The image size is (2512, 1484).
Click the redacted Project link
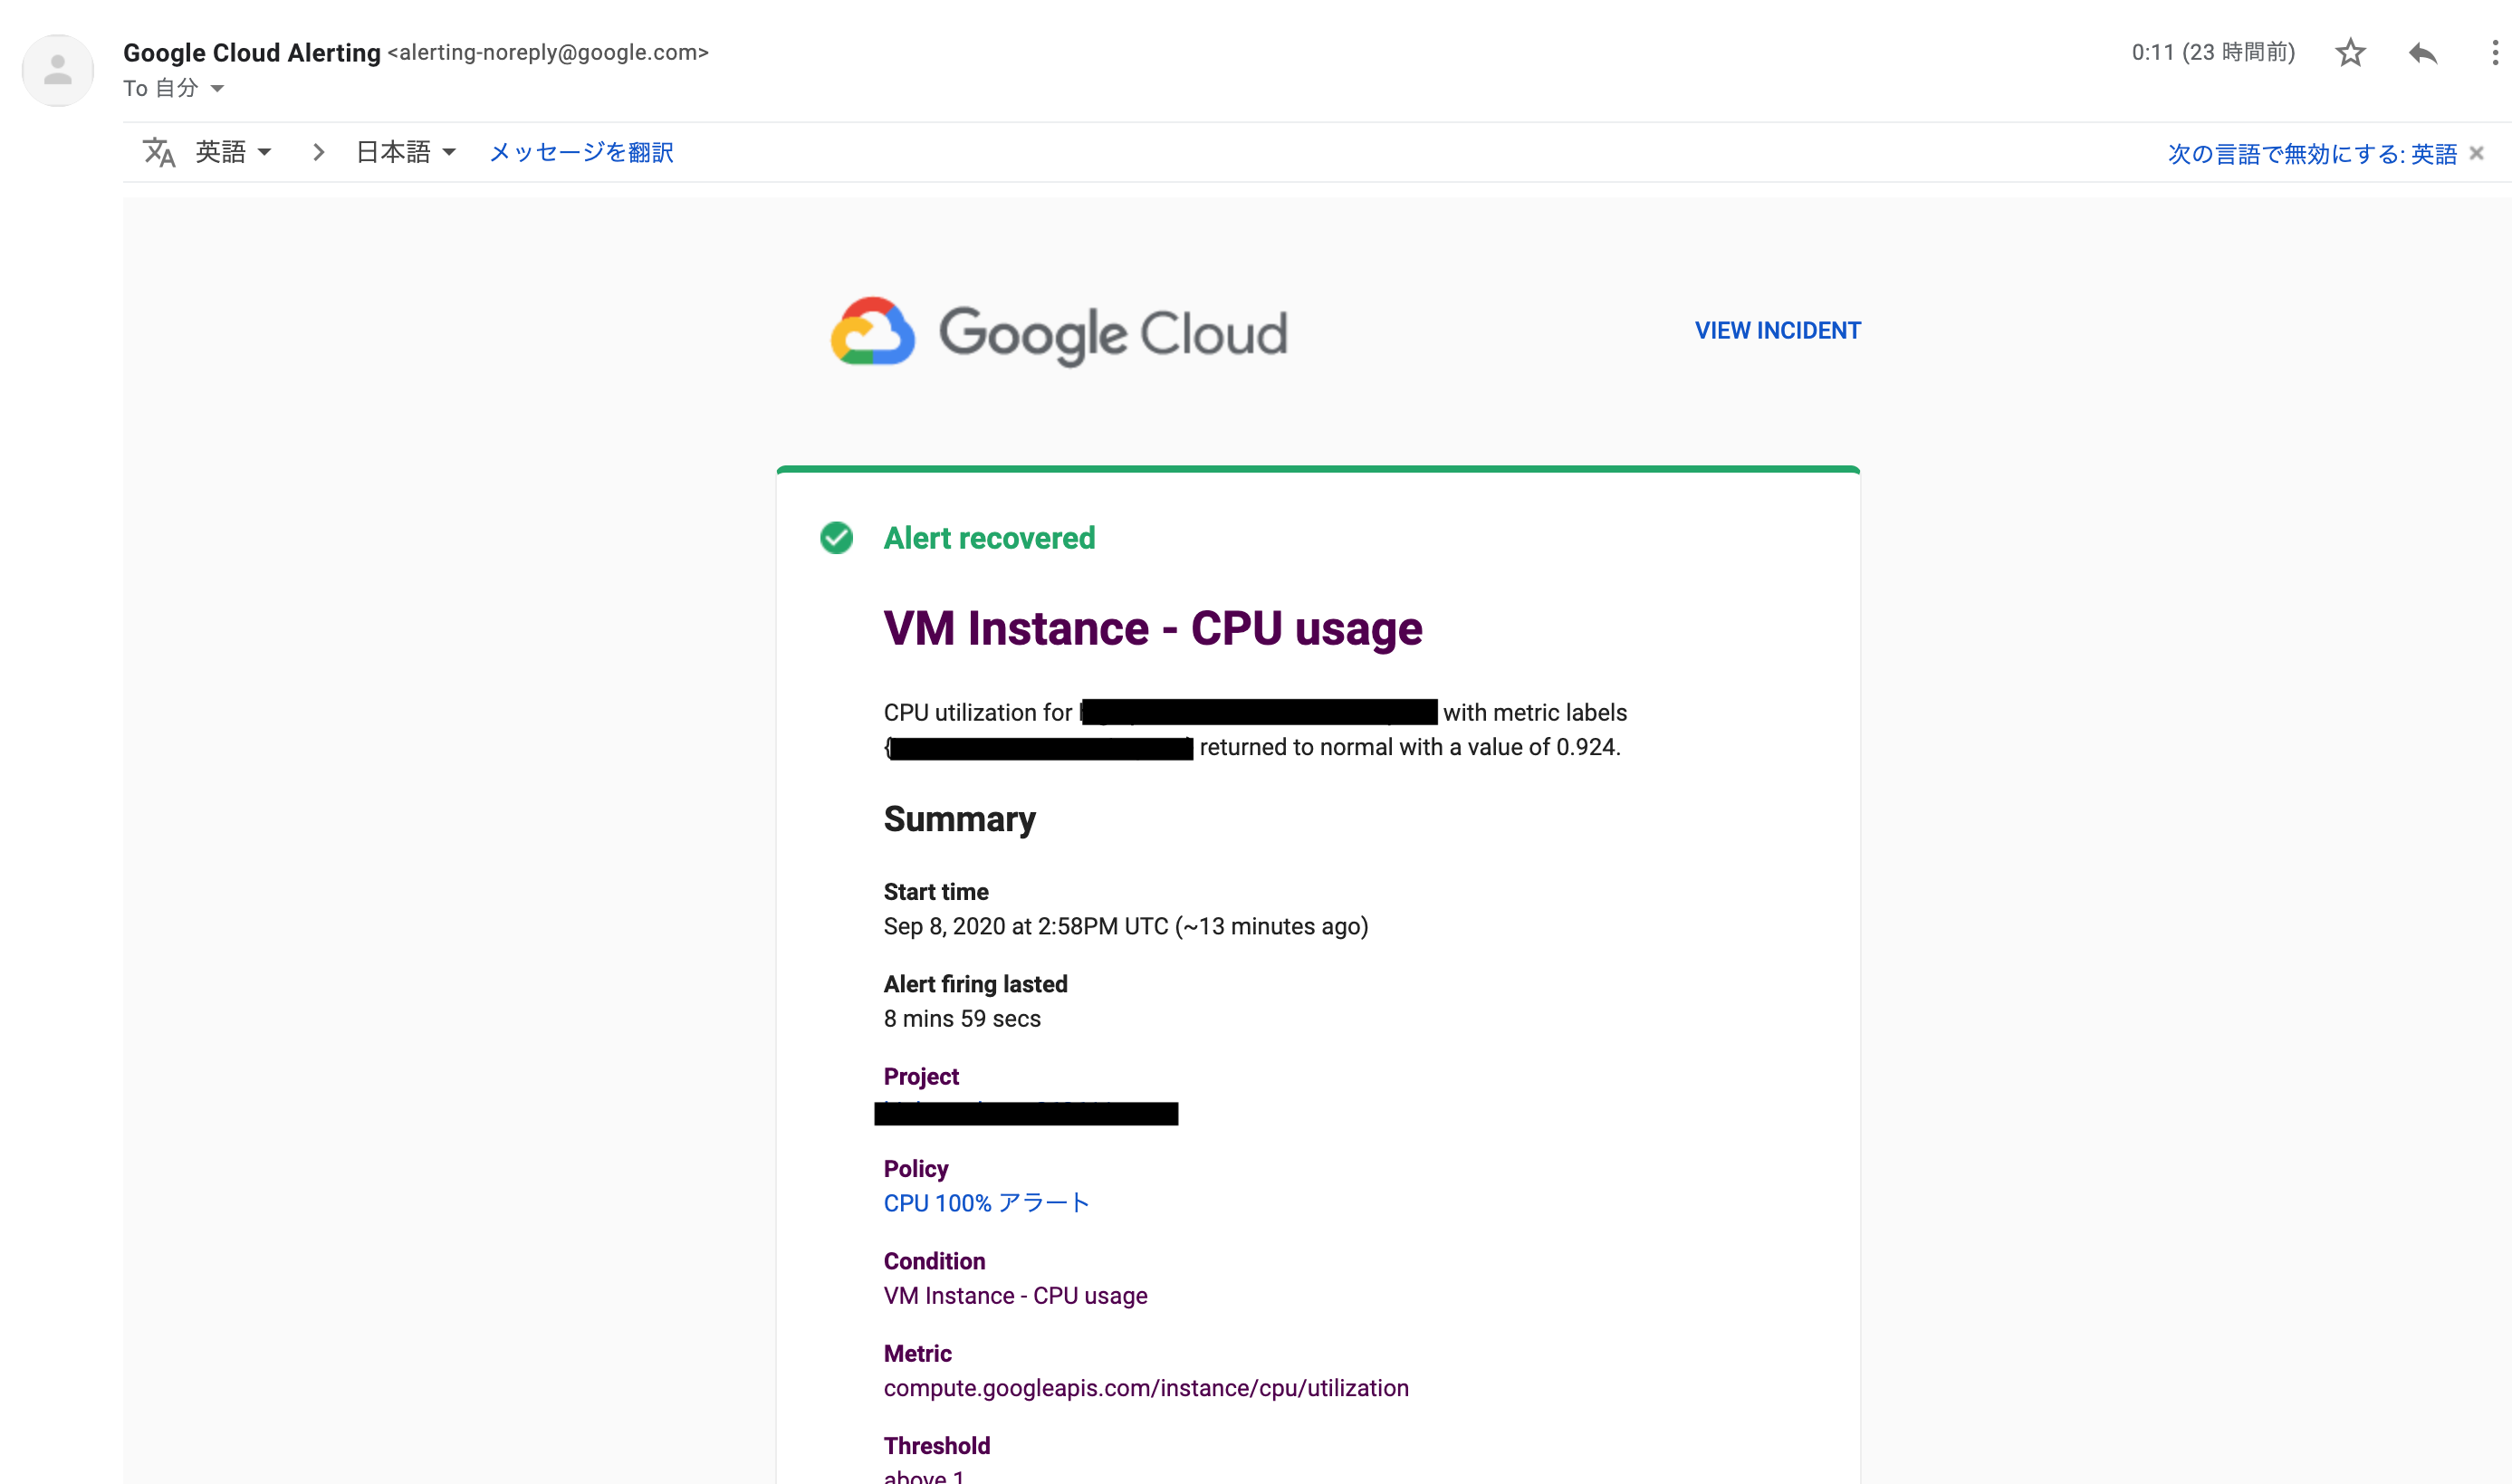click(1026, 1113)
